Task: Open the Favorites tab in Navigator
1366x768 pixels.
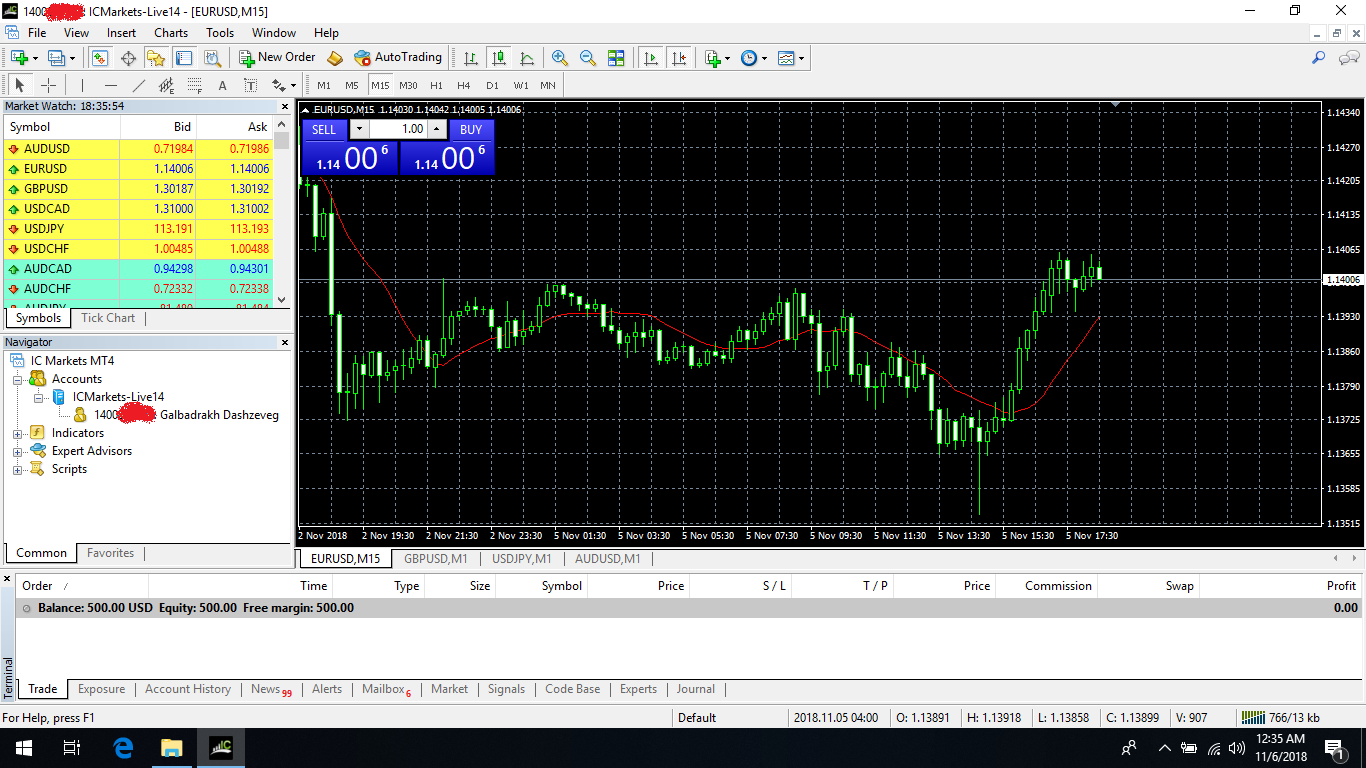Action: click(110, 553)
